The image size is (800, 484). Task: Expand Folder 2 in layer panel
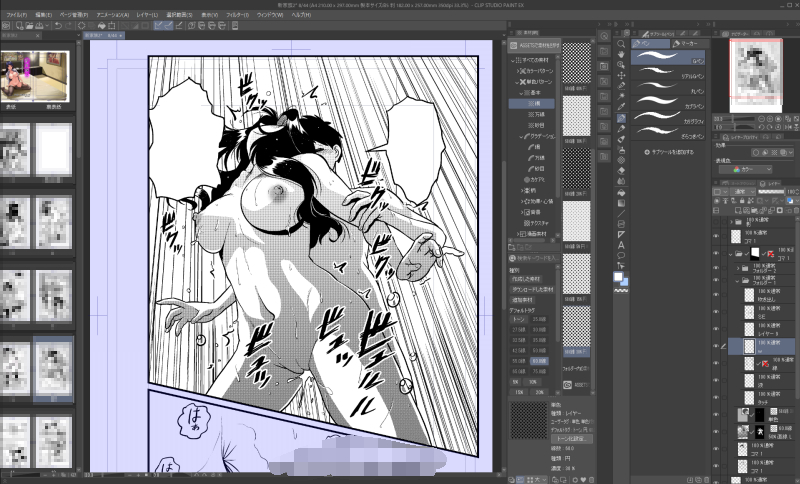pyautogui.click(x=738, y=267)
